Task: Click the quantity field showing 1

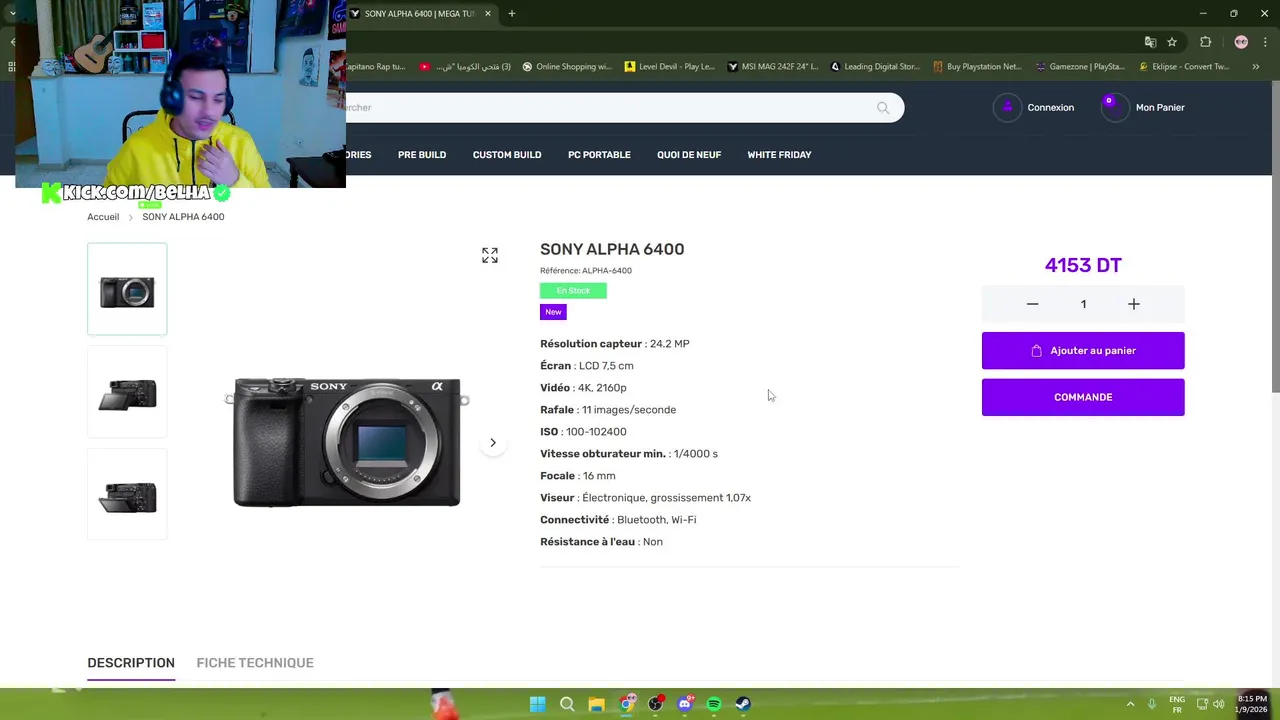Action: [x=1083, y=304]
